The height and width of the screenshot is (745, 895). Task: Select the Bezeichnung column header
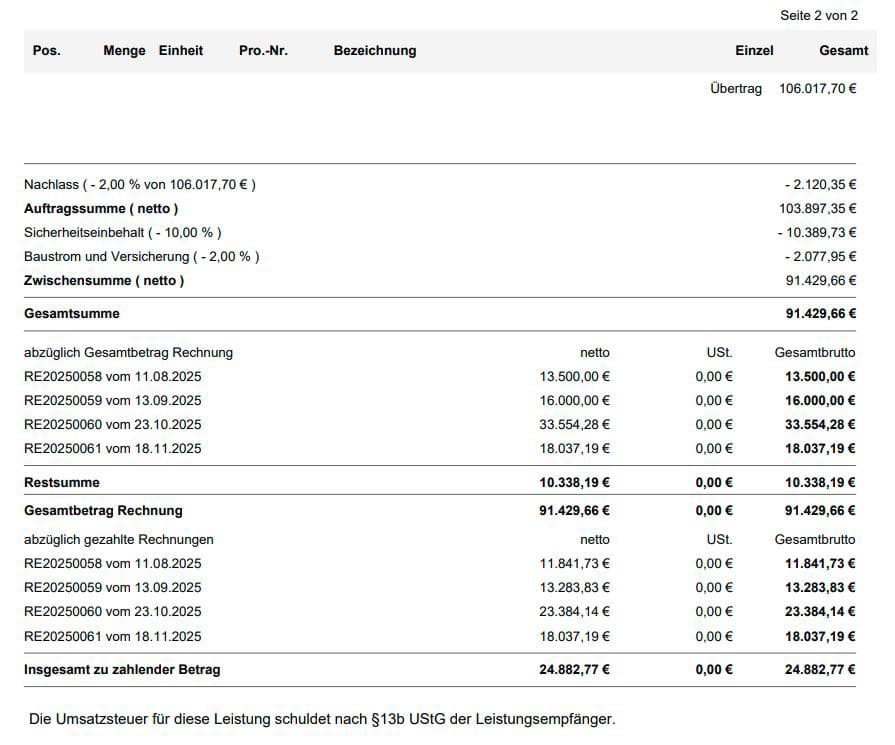pyautogui.click(x=375, y=51)
